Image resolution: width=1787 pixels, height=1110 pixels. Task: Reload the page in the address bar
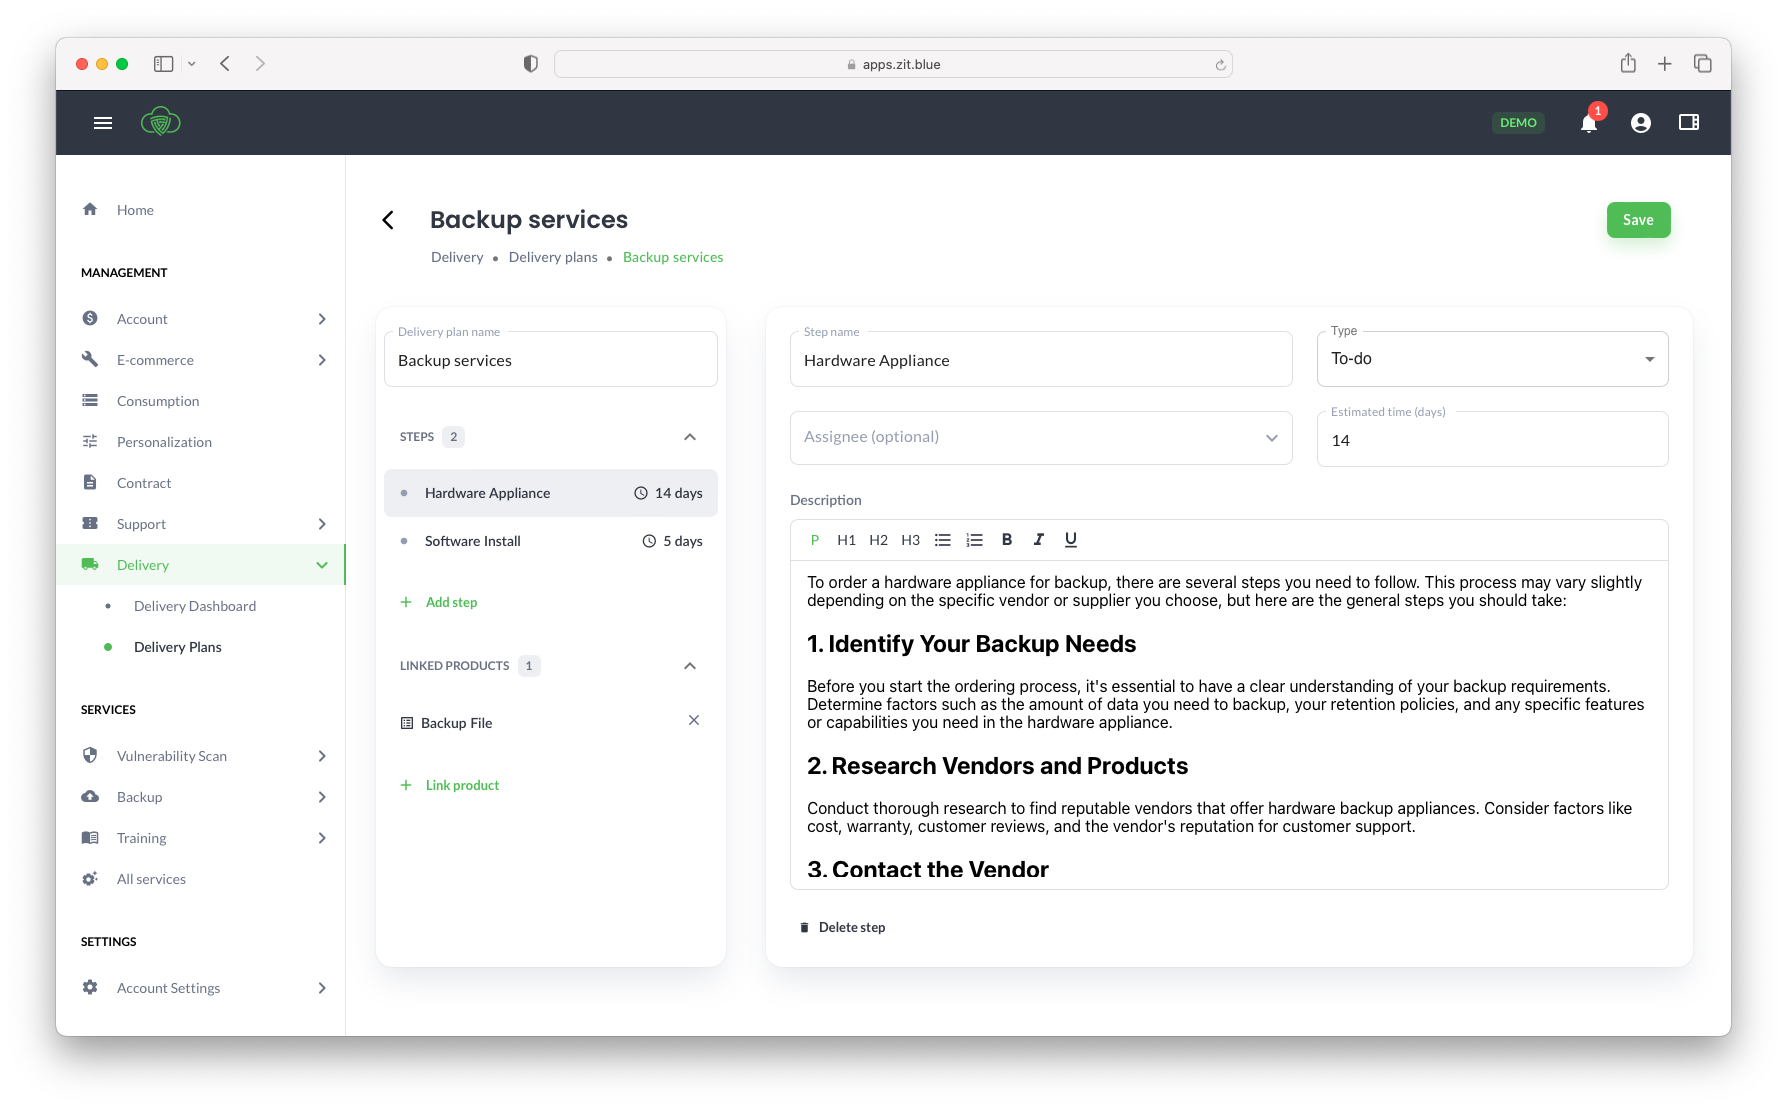(x=1220, y=65)
